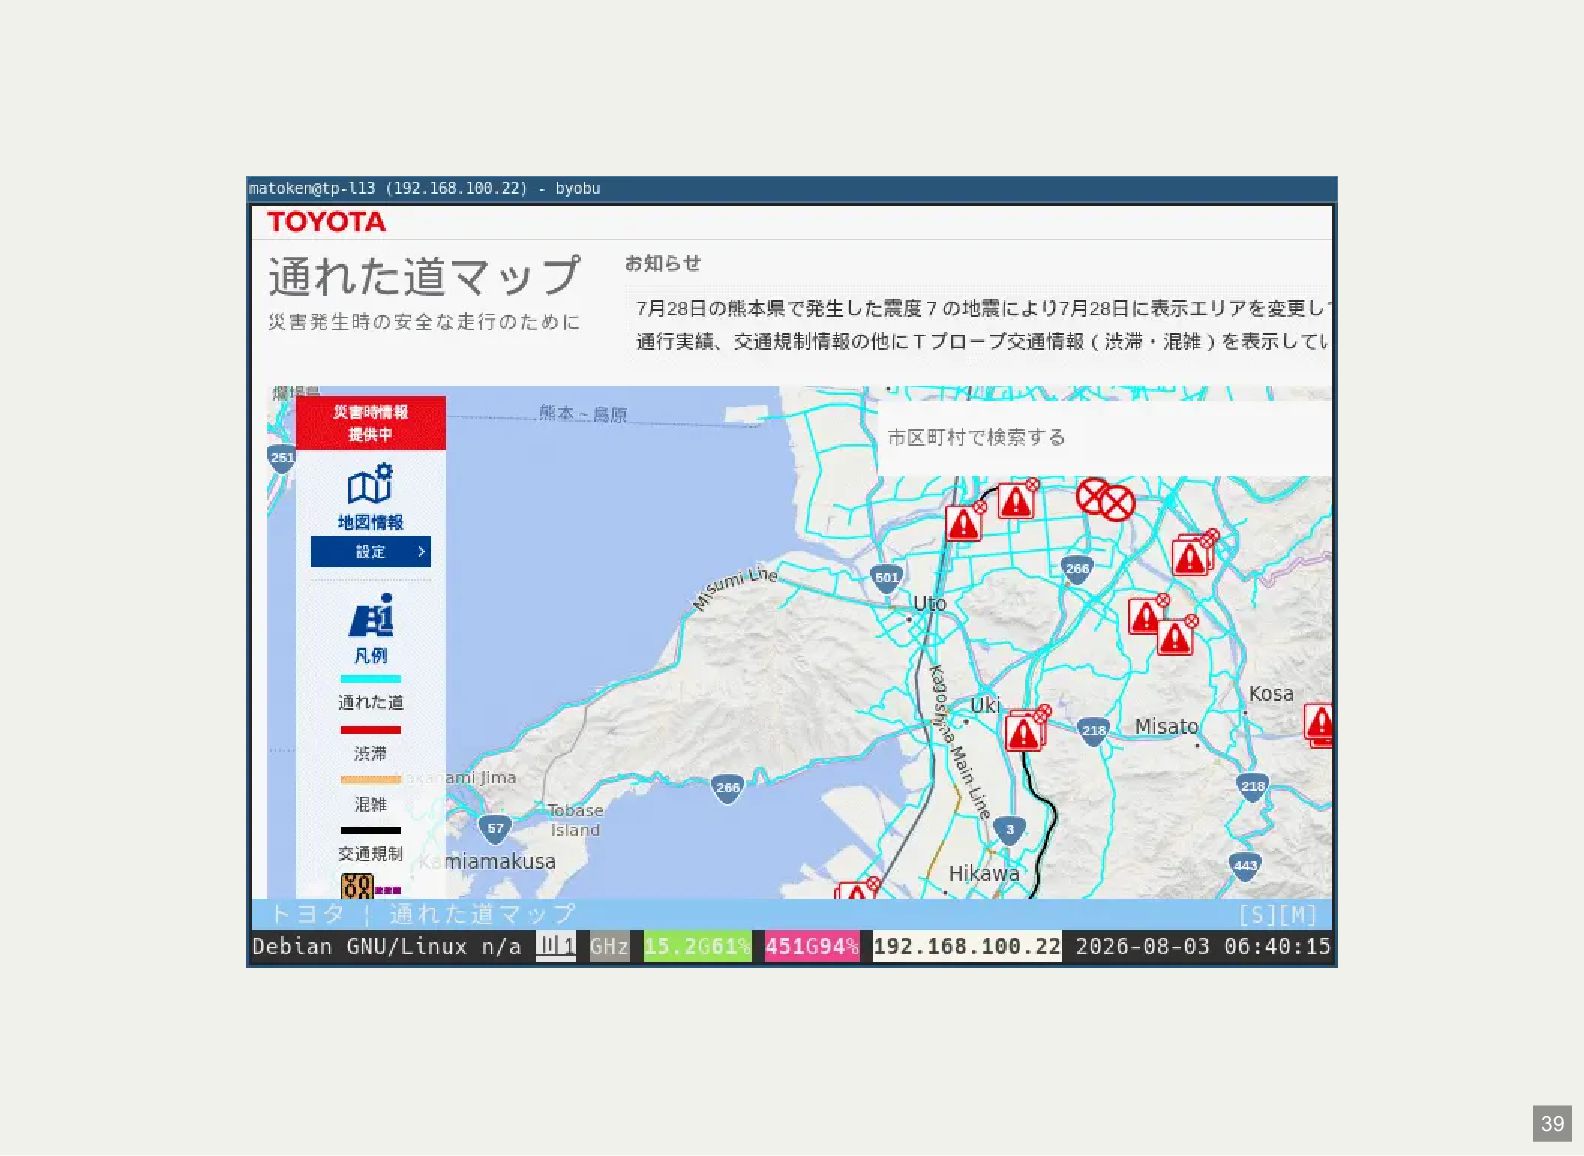
Task: Click the right crossed-circle road closure icon
Action: click(x=1116, y=504)
